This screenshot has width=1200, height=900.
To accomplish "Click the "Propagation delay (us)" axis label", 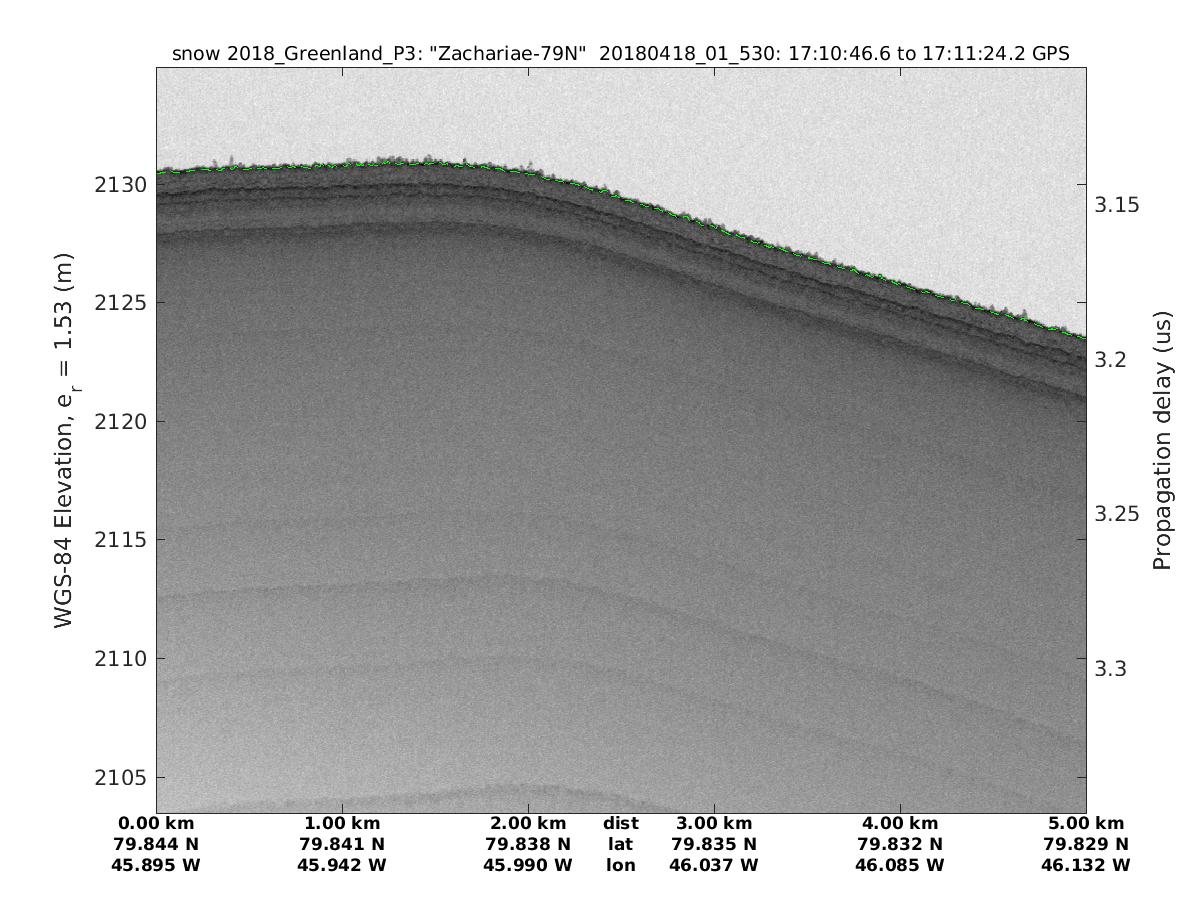I will pos(1161,440).
